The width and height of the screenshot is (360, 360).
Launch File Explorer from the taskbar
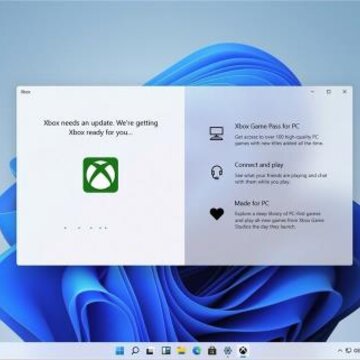pos(181,350)
